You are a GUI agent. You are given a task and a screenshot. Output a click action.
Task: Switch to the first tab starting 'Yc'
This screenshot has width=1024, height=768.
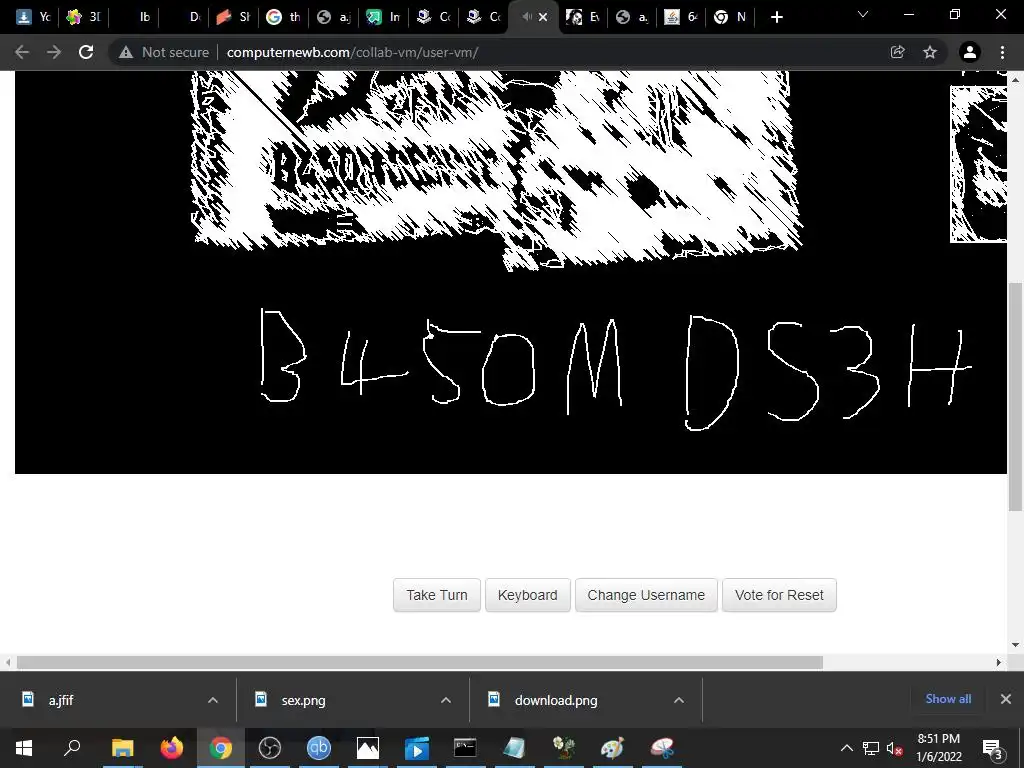[33, 17]
